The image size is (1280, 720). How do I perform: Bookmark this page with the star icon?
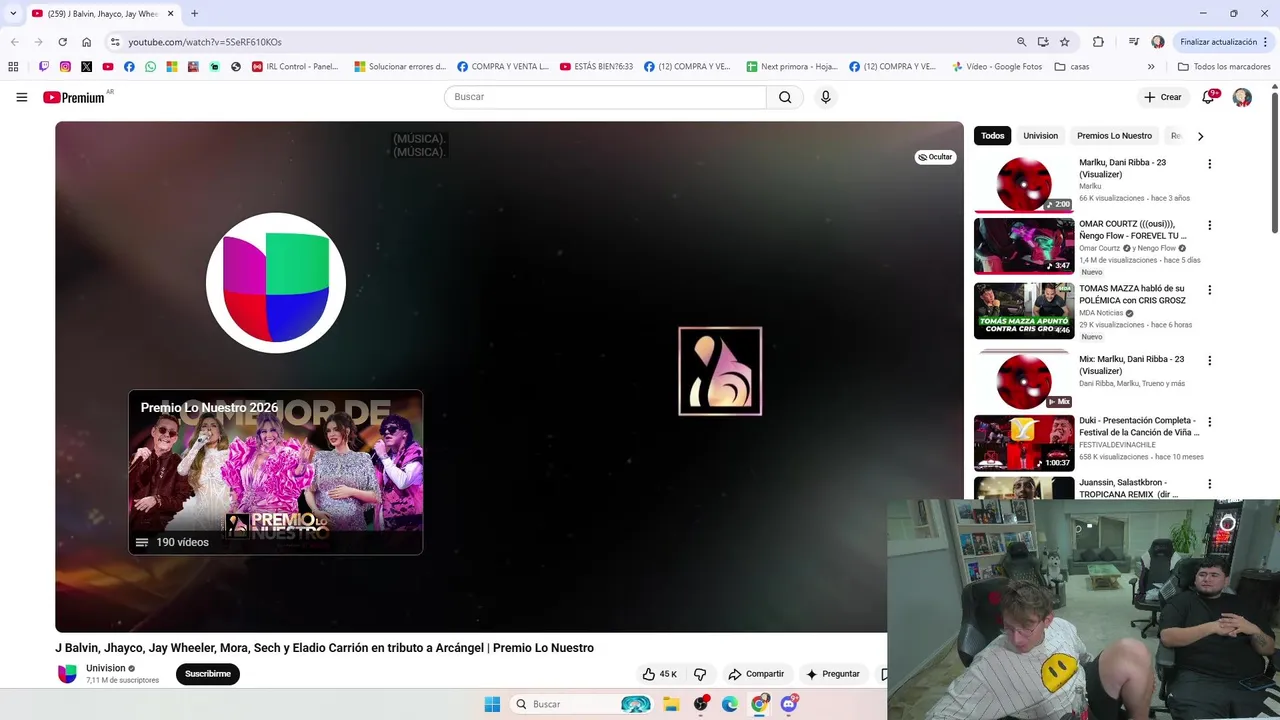tap(1064, 42)
